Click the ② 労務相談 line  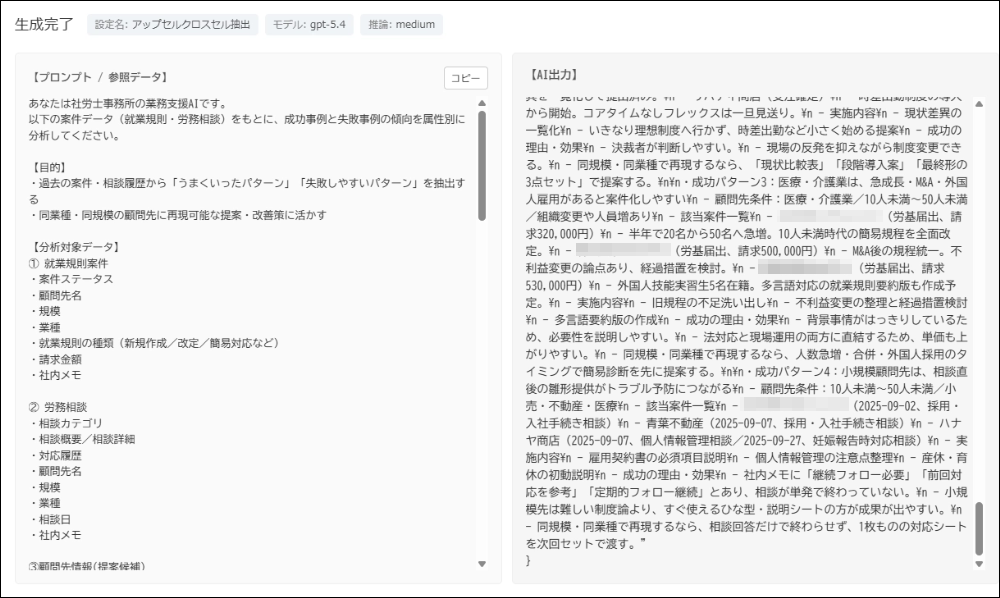pos(57,407)
